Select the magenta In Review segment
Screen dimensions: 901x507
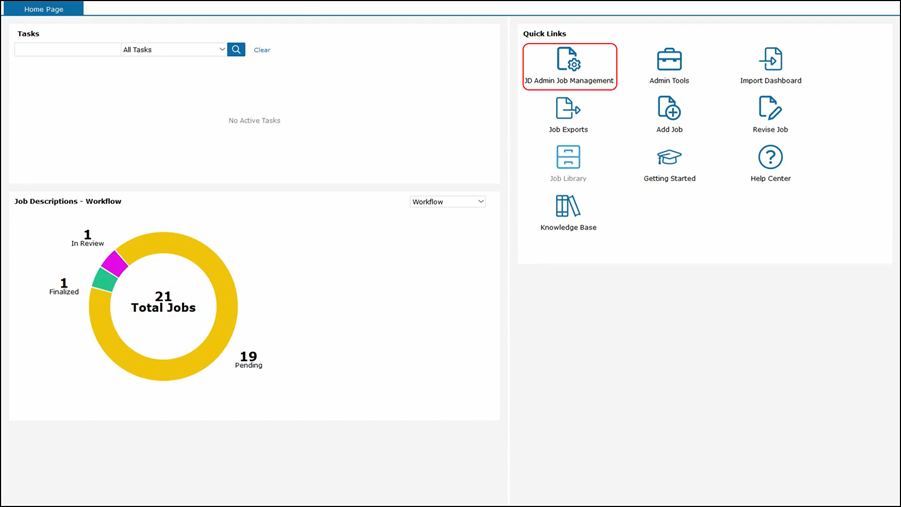114,263
